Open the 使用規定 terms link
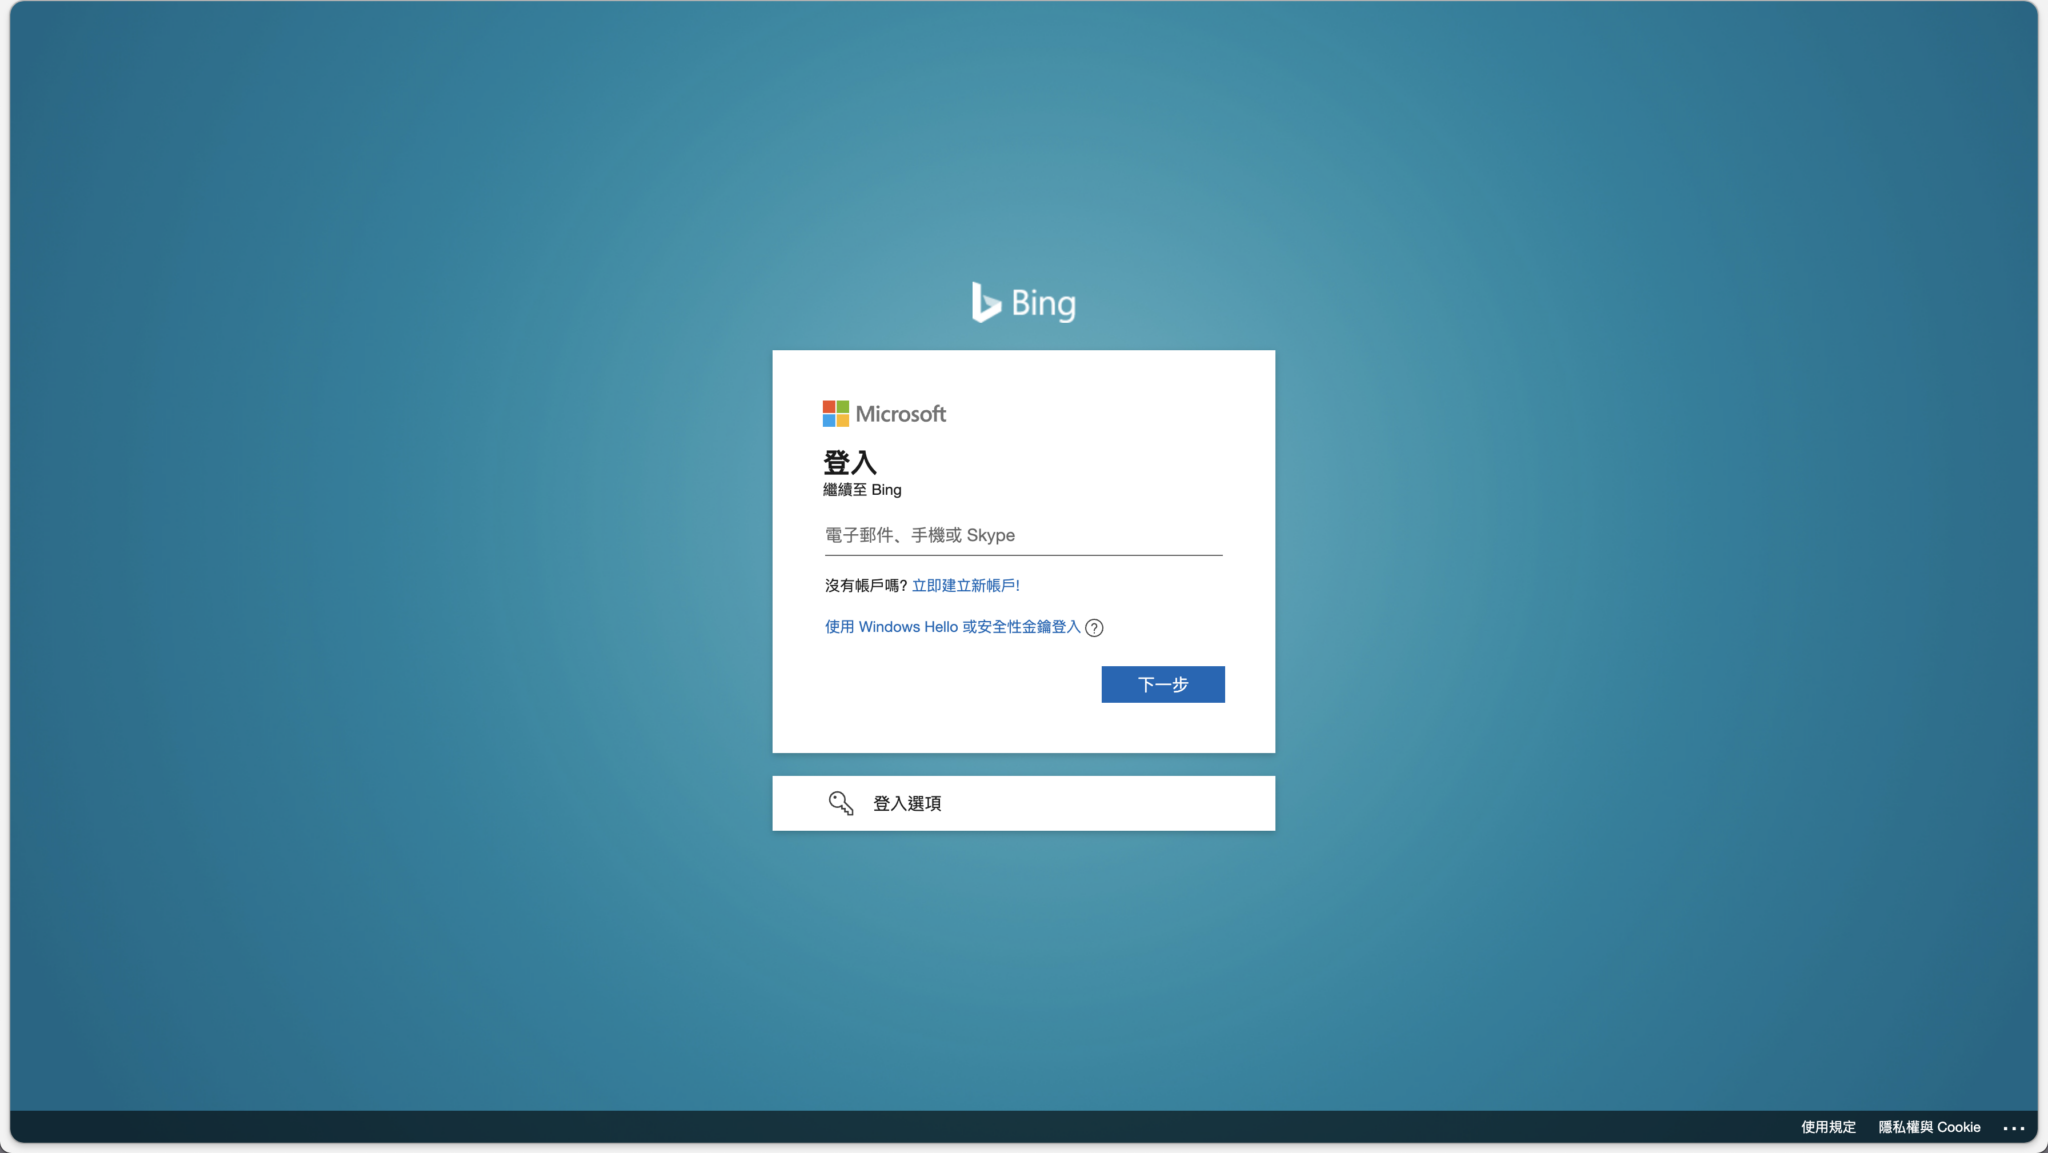 1827,1127
